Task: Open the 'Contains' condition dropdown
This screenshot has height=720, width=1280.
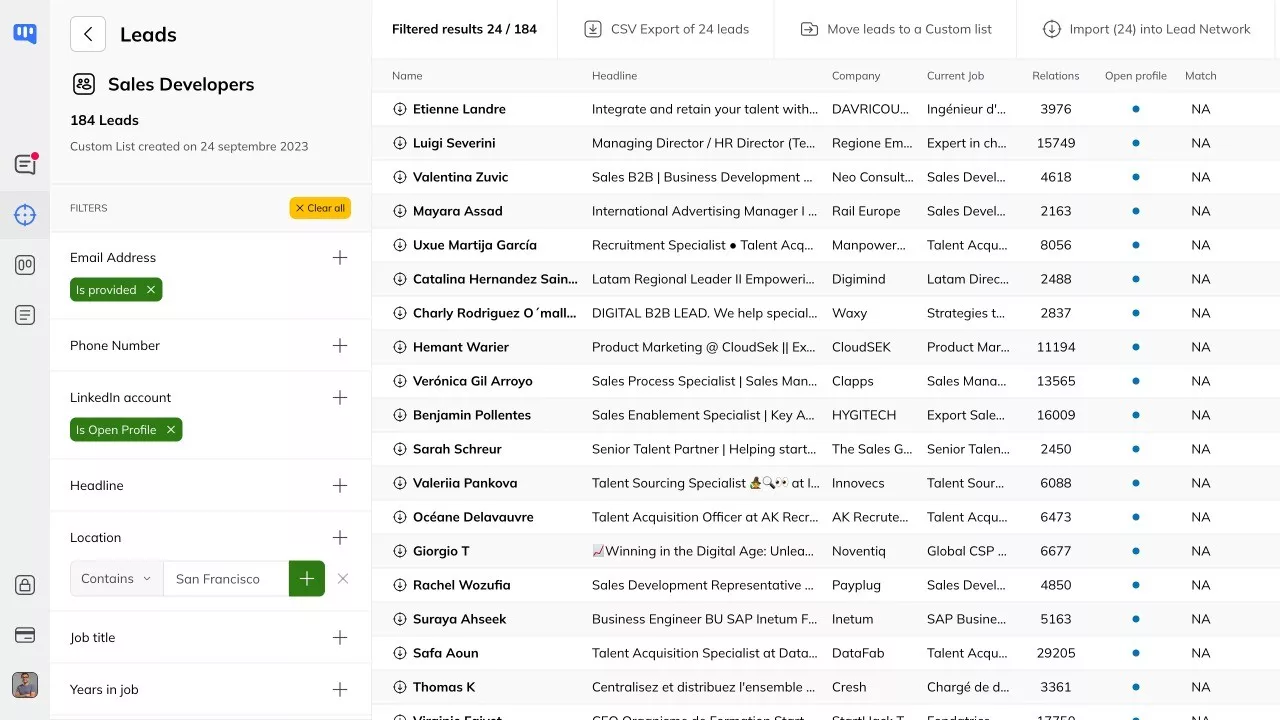Action: 116,579
